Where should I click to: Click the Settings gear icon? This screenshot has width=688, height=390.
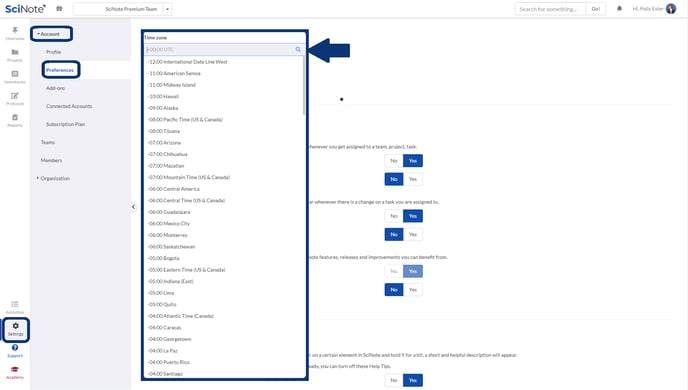point(15,326)
